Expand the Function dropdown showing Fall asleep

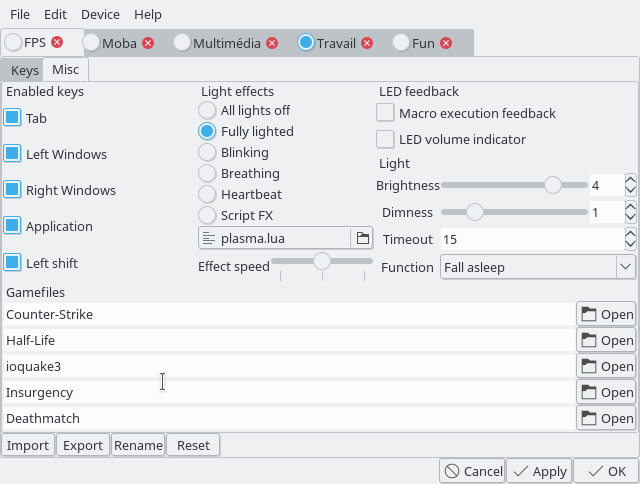pos(625,267)
